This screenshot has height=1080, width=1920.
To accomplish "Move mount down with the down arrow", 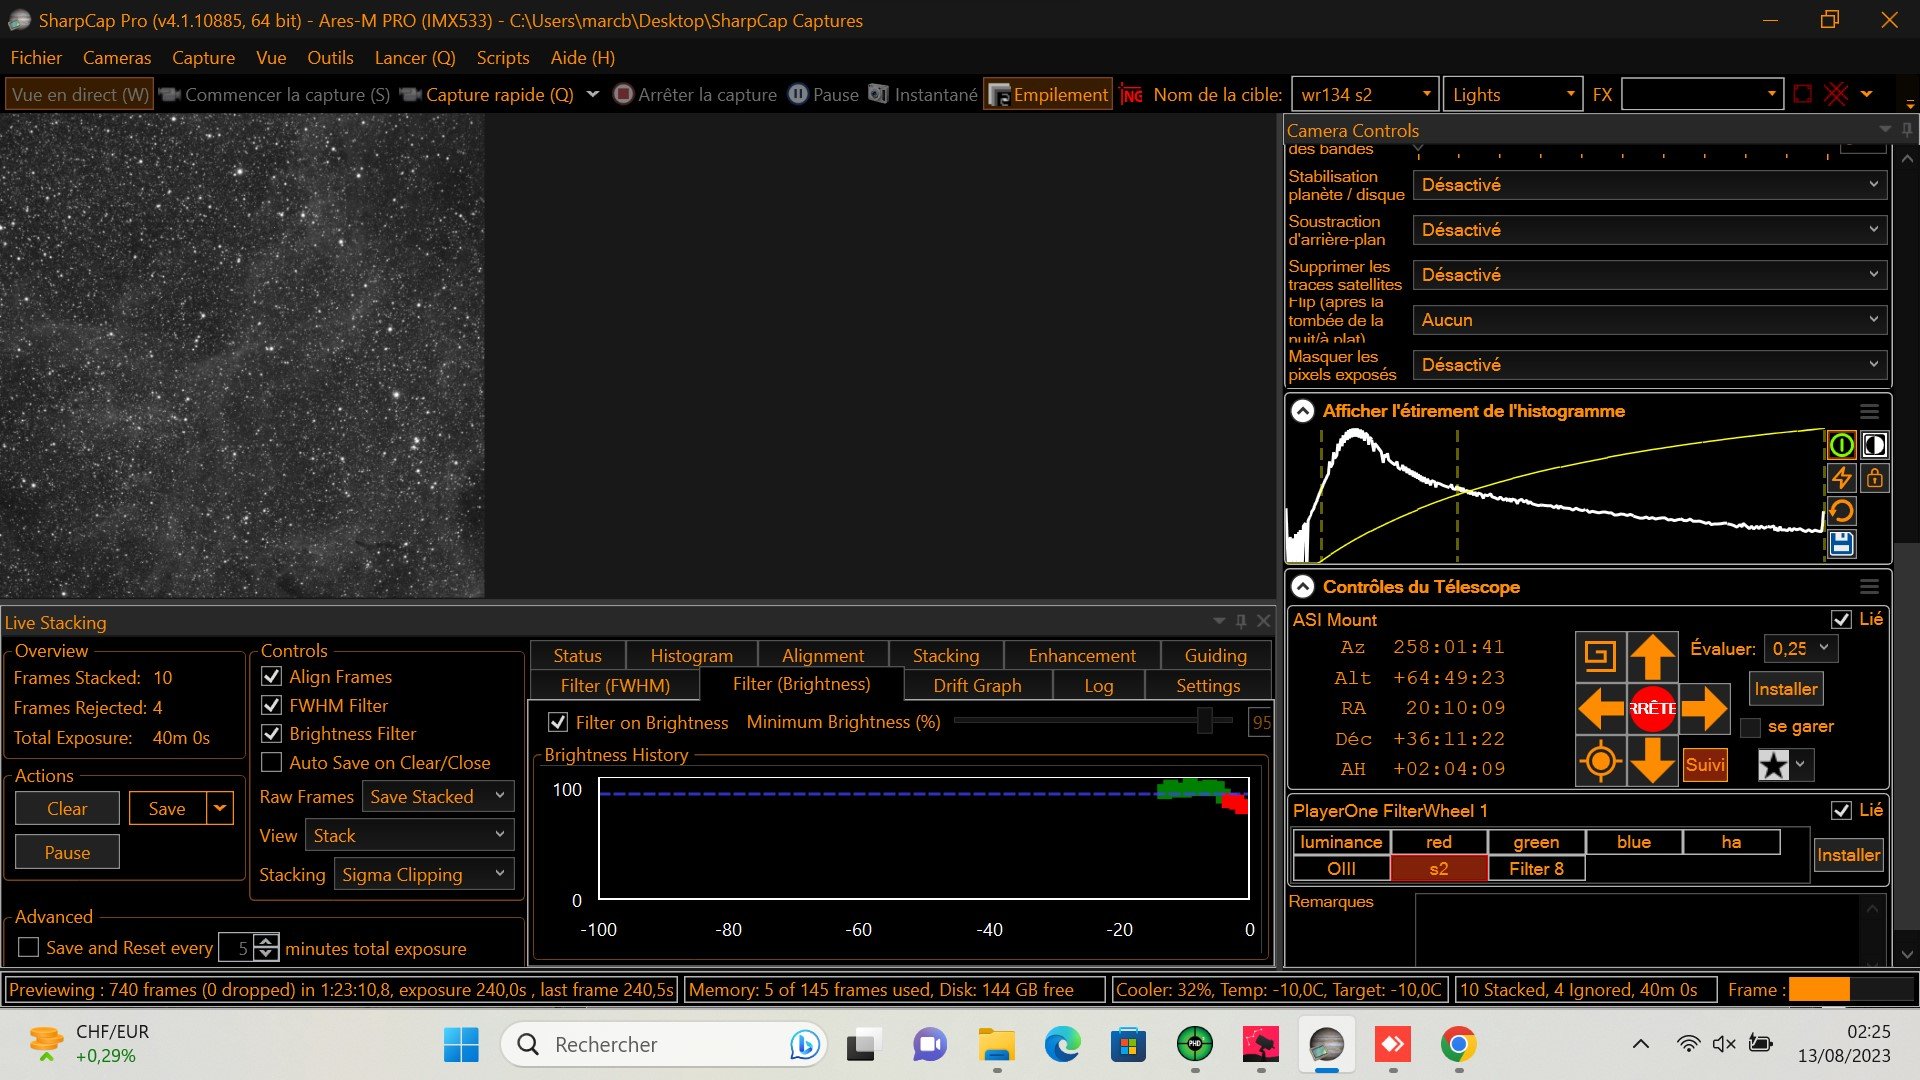I will [x=1652, y=761].
